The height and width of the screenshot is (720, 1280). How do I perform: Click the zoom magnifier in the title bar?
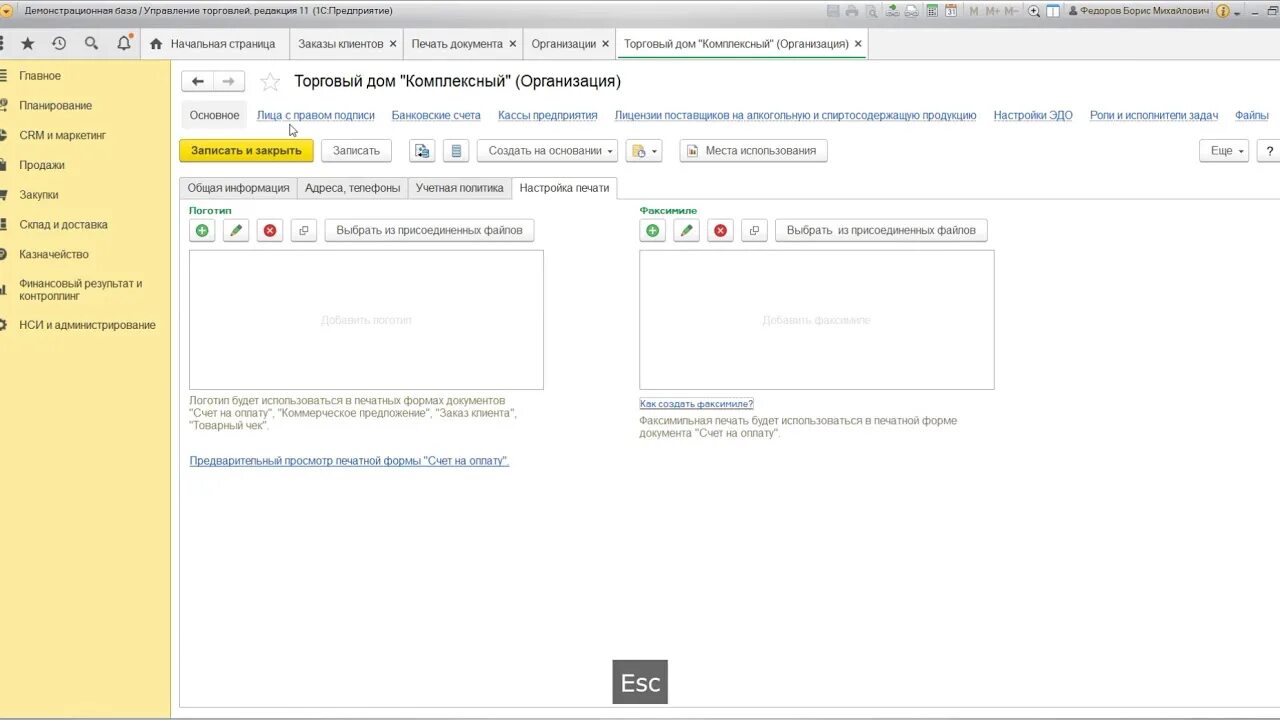1034,11
